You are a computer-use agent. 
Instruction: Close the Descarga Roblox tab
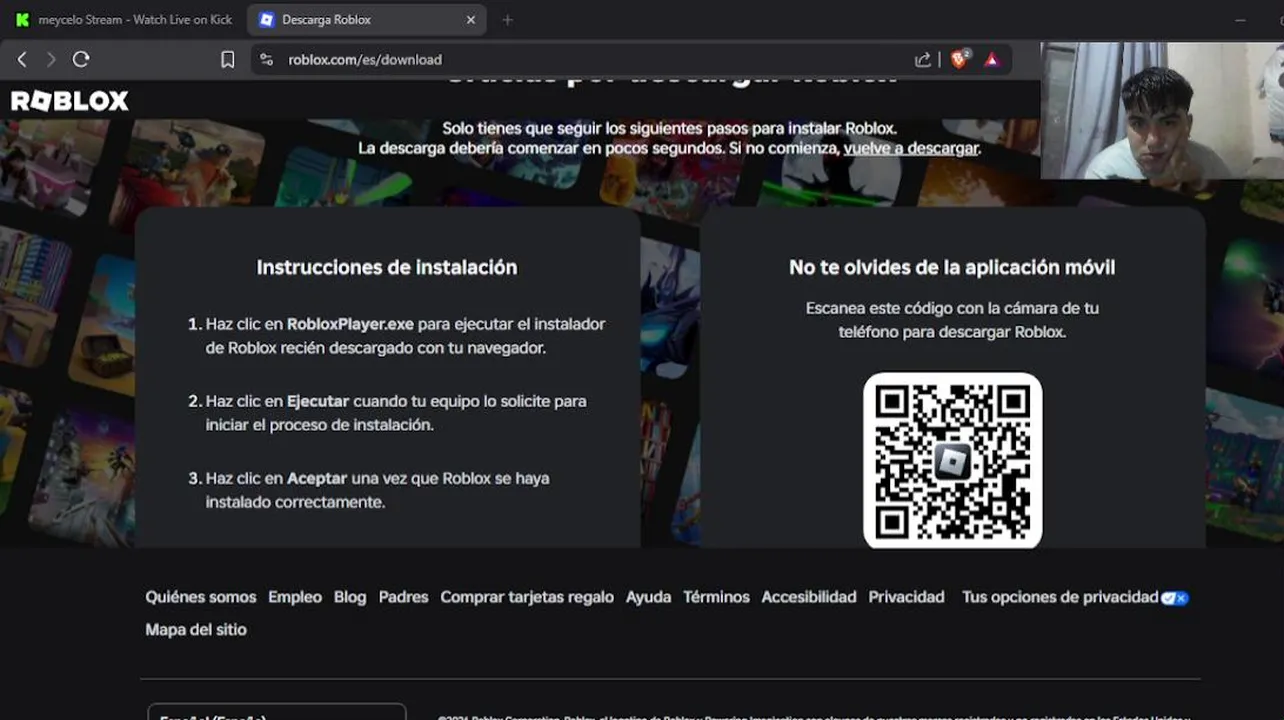point(471,20)
